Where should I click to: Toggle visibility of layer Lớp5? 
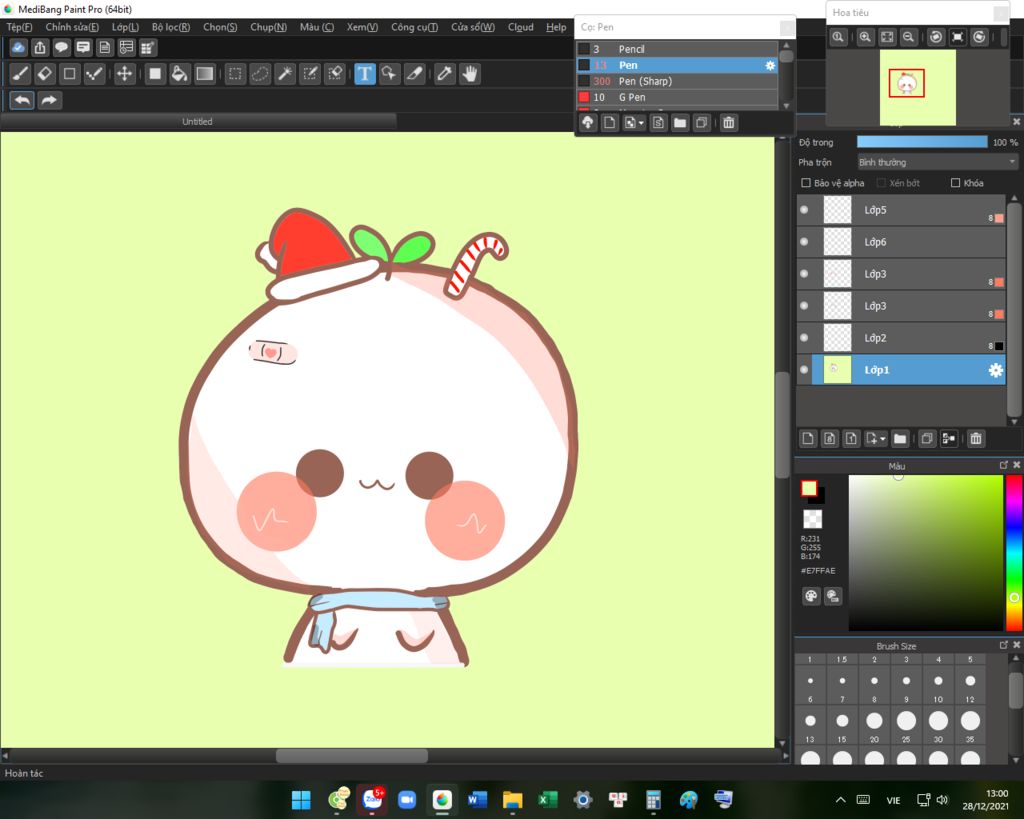coord(804,210)
